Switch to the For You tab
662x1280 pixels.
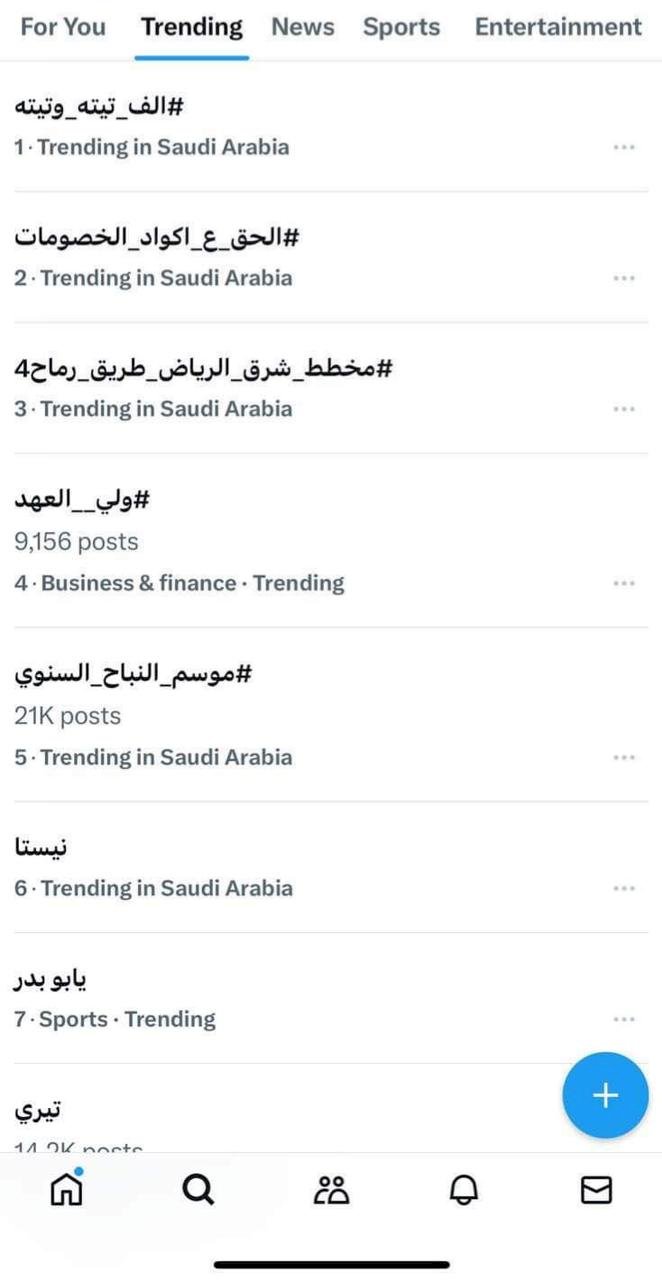click(x=63, y=27)
